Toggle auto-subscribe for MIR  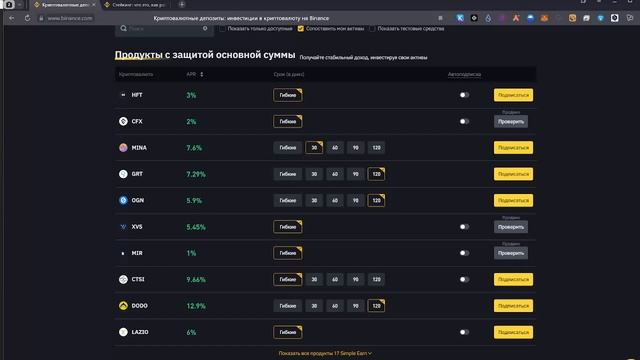point(464,253)
